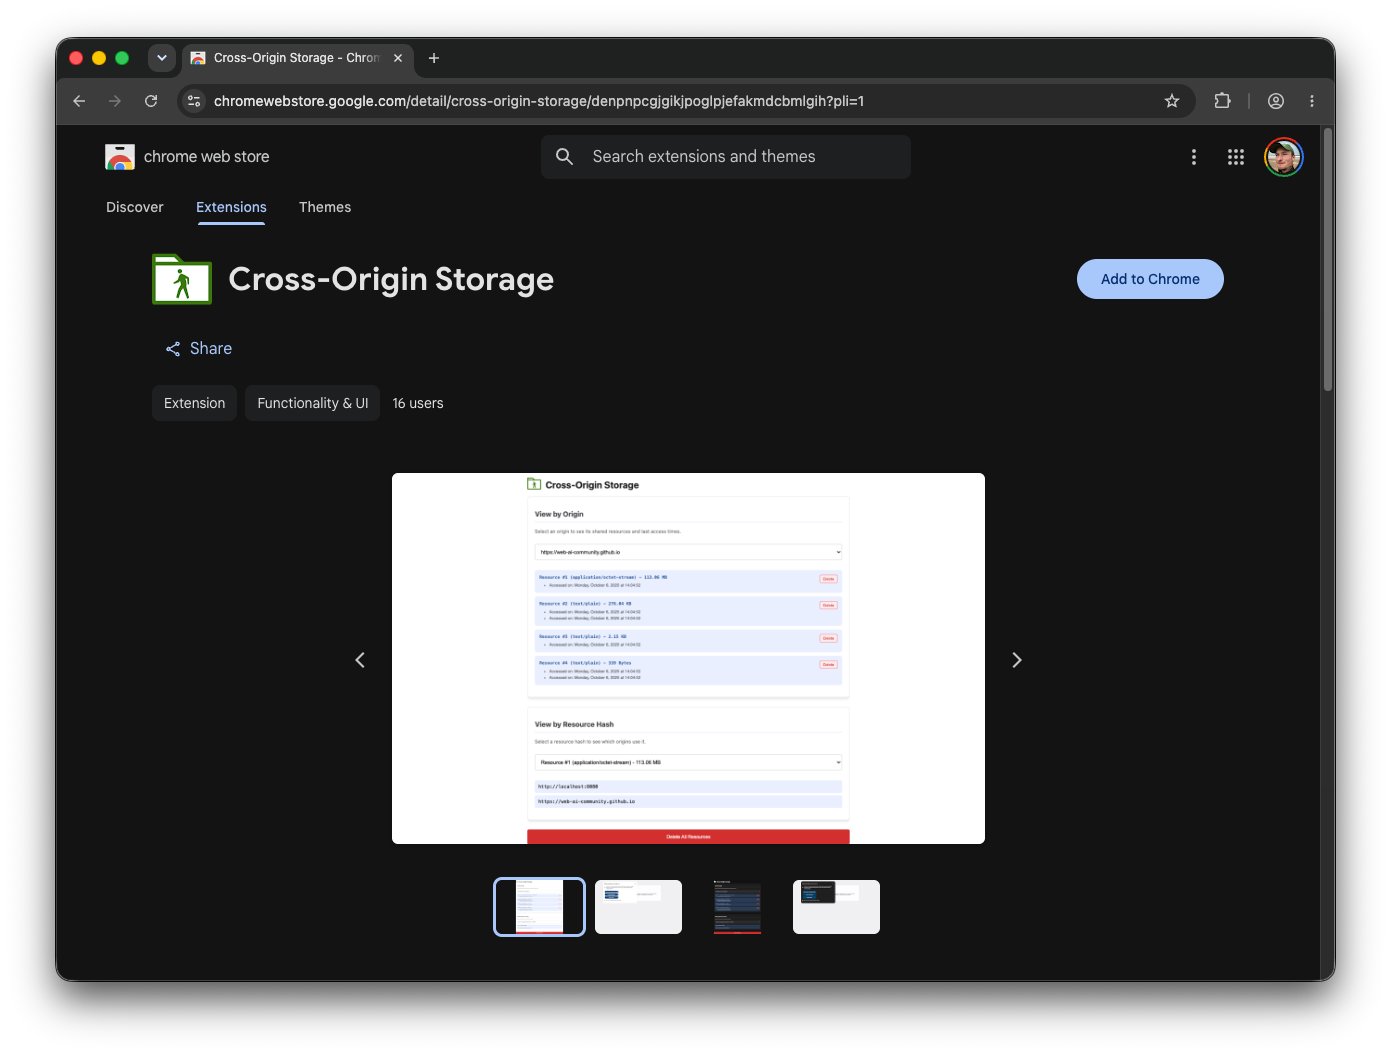The width and height of the screenshot is (1391, 1055).
Task: Open the Google apps grid
Action: pos(1236,157)
